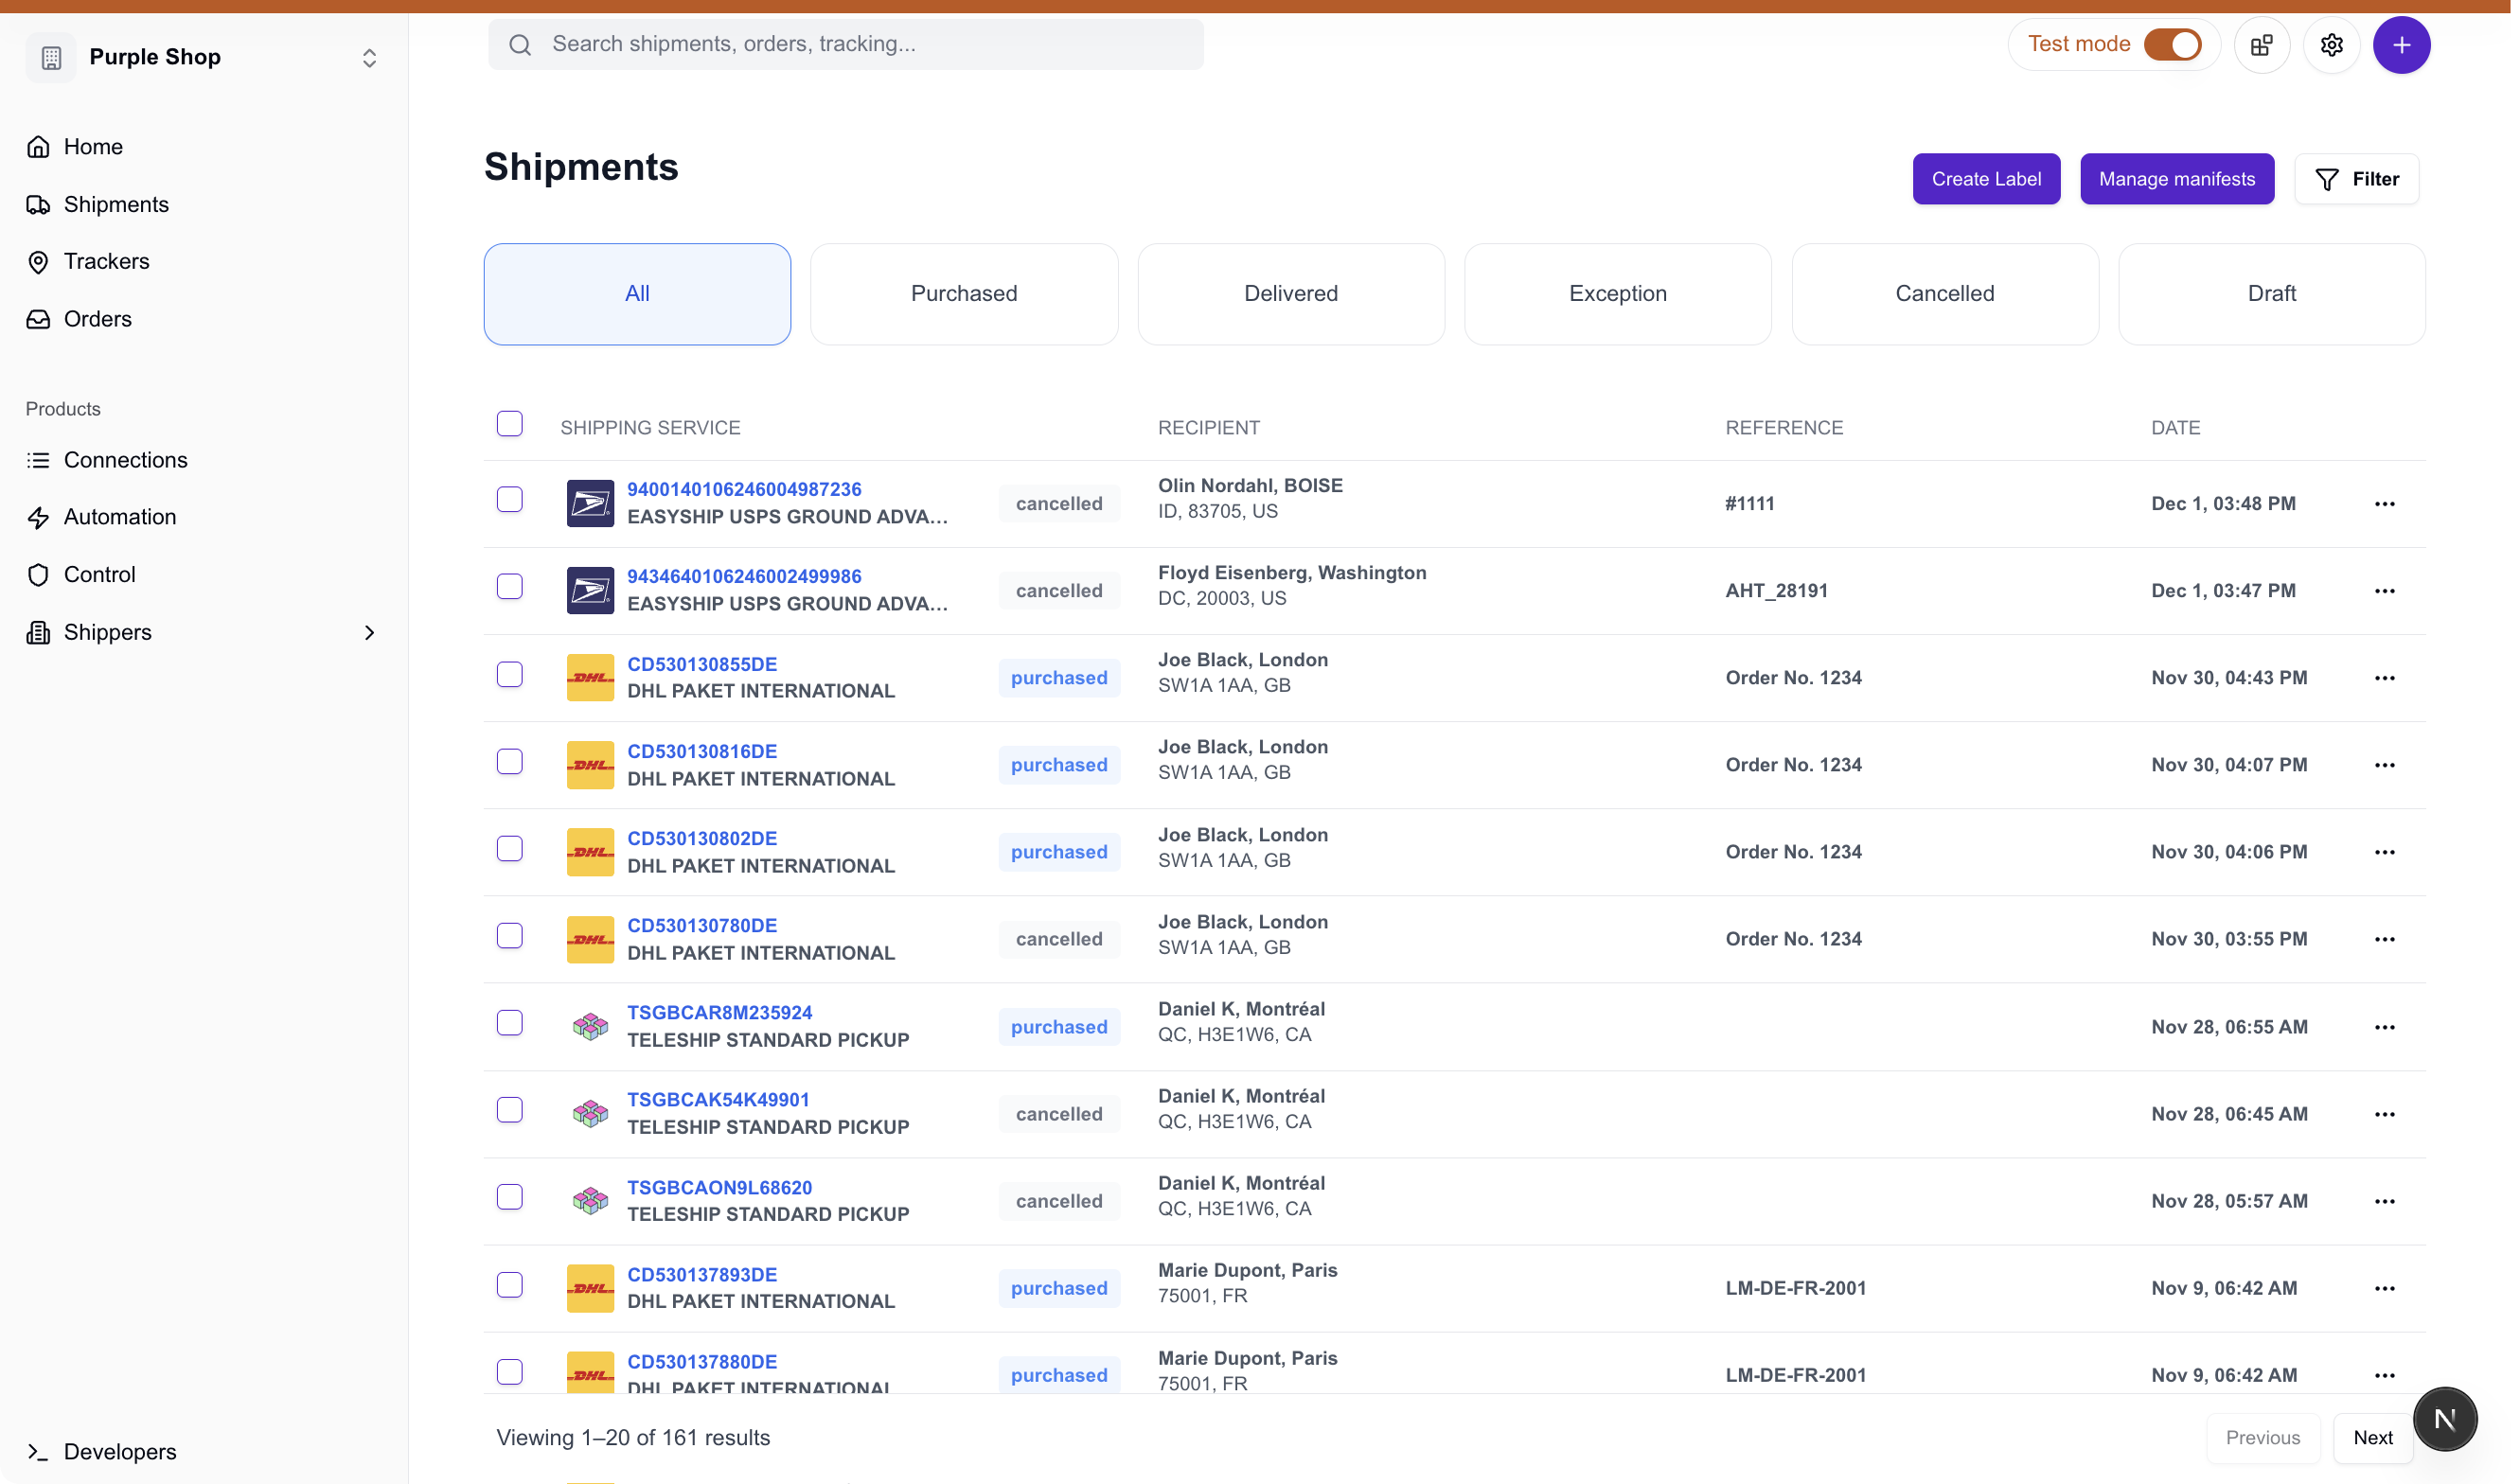Open tracking link TSGBCAK54K49901
2520x1484 pixels.
click(718, 1099)
